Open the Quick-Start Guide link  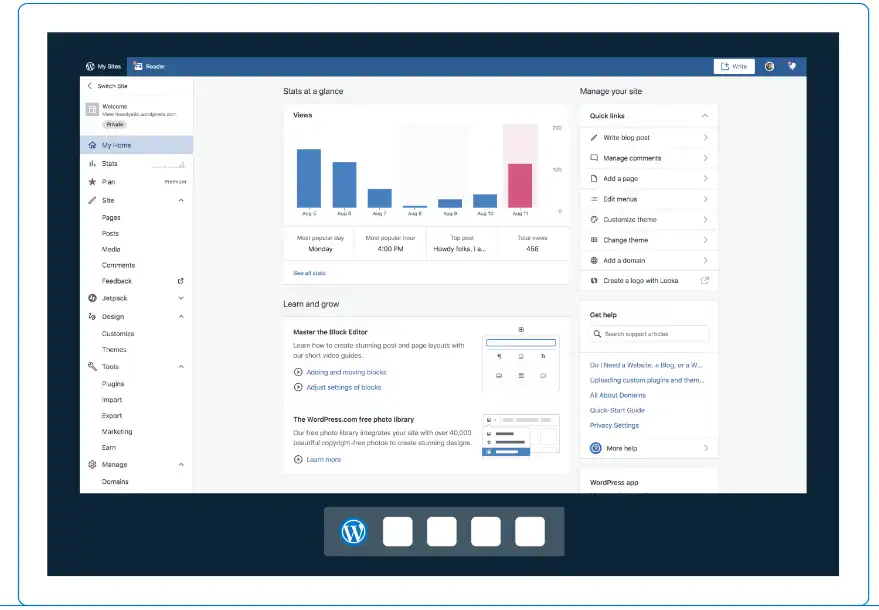(617, 410)
